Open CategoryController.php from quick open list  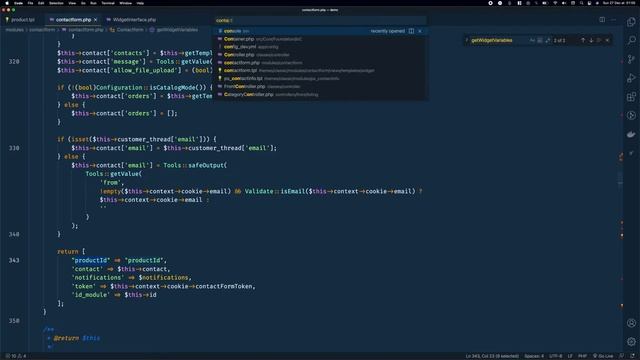click(320, 94)
